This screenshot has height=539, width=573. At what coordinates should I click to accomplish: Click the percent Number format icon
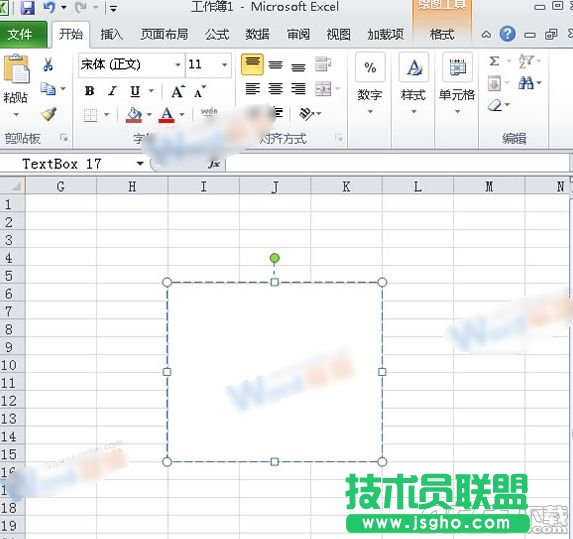pos(370,67)
